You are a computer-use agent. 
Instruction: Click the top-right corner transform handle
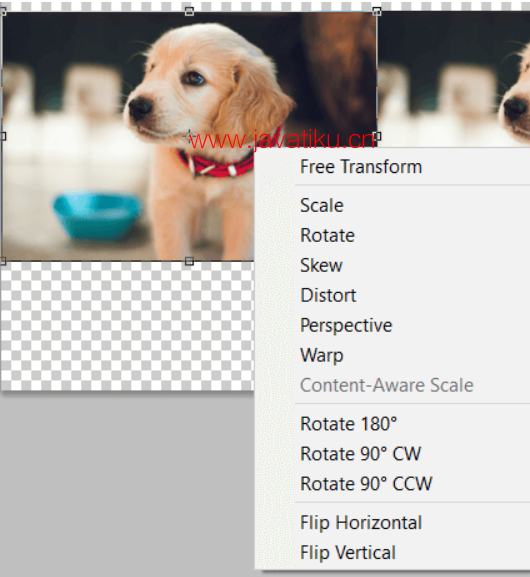(377, 11)
